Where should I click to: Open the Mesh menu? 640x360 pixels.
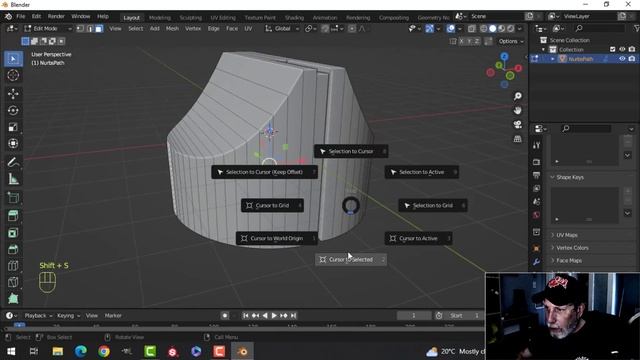point(172,29)
